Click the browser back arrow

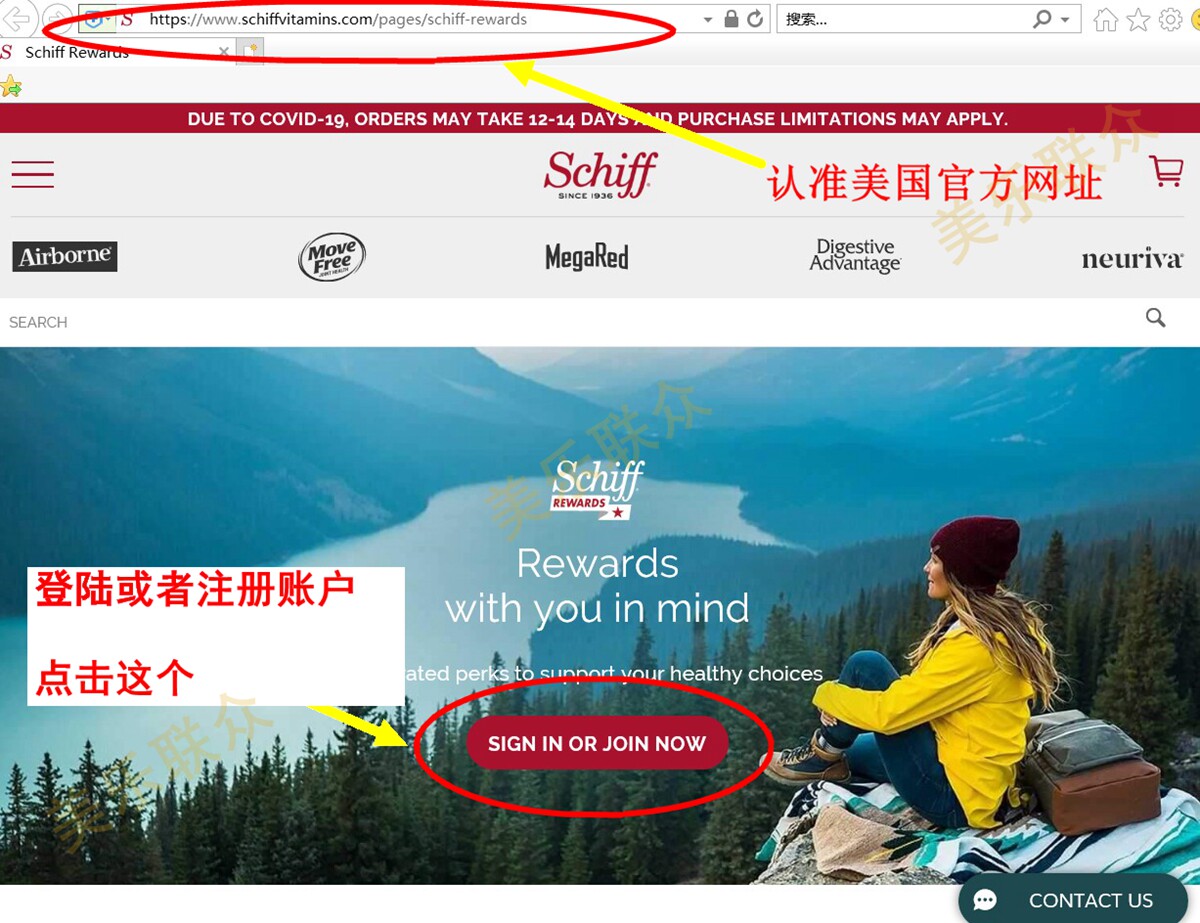(18, 19)
